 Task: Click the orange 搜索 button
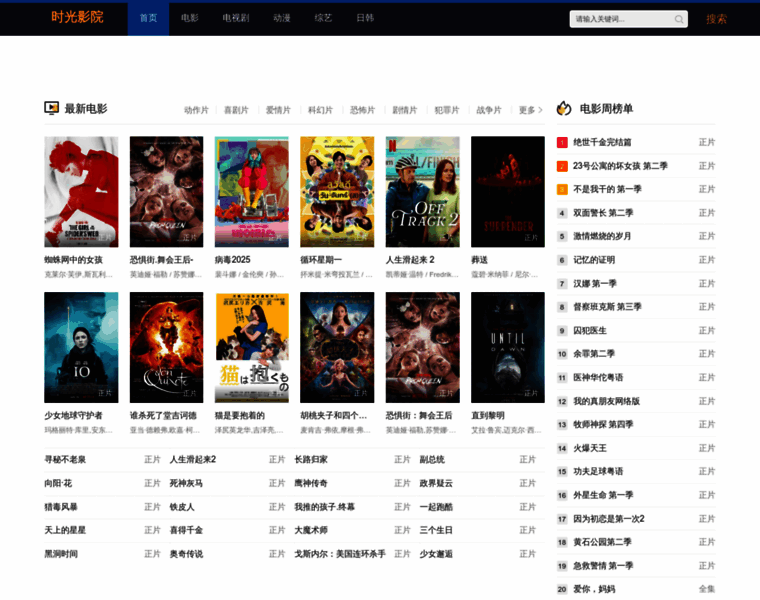pos(716,19)
